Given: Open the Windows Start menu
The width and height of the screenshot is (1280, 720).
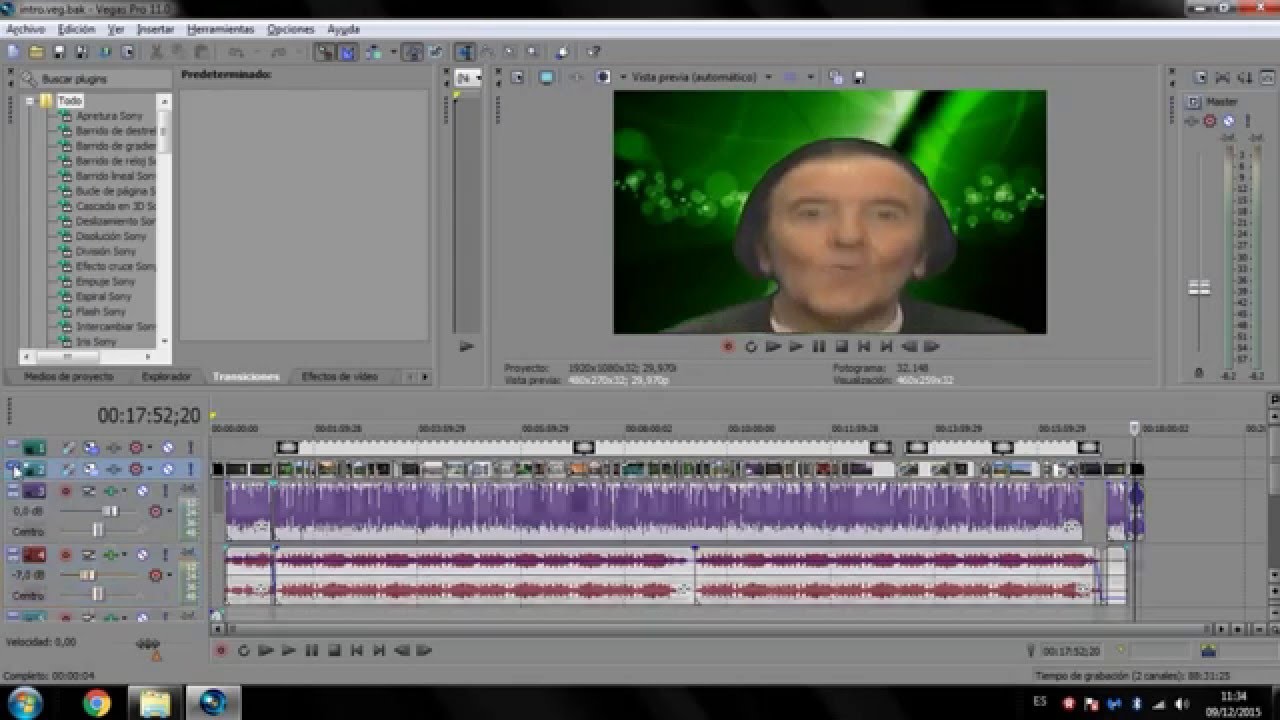Looking at the screenshot, I should pos(24,702).
